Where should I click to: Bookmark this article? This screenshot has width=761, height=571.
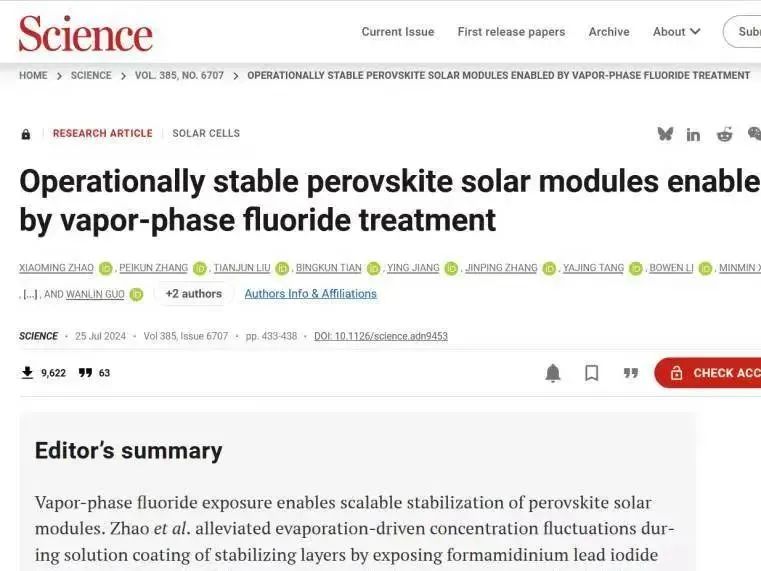592,373
